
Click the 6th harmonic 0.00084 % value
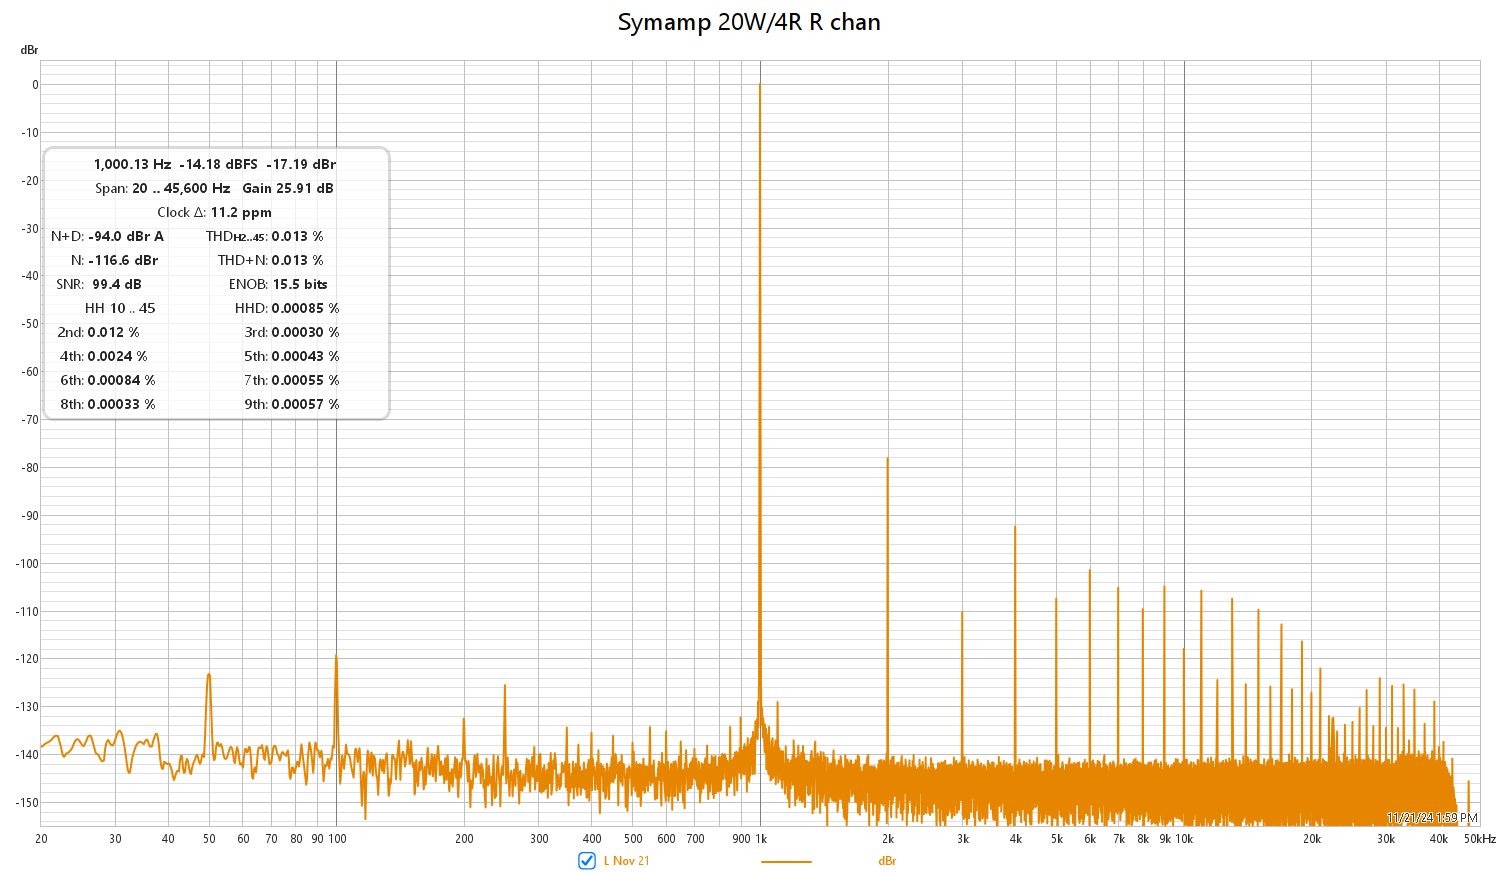121,380
